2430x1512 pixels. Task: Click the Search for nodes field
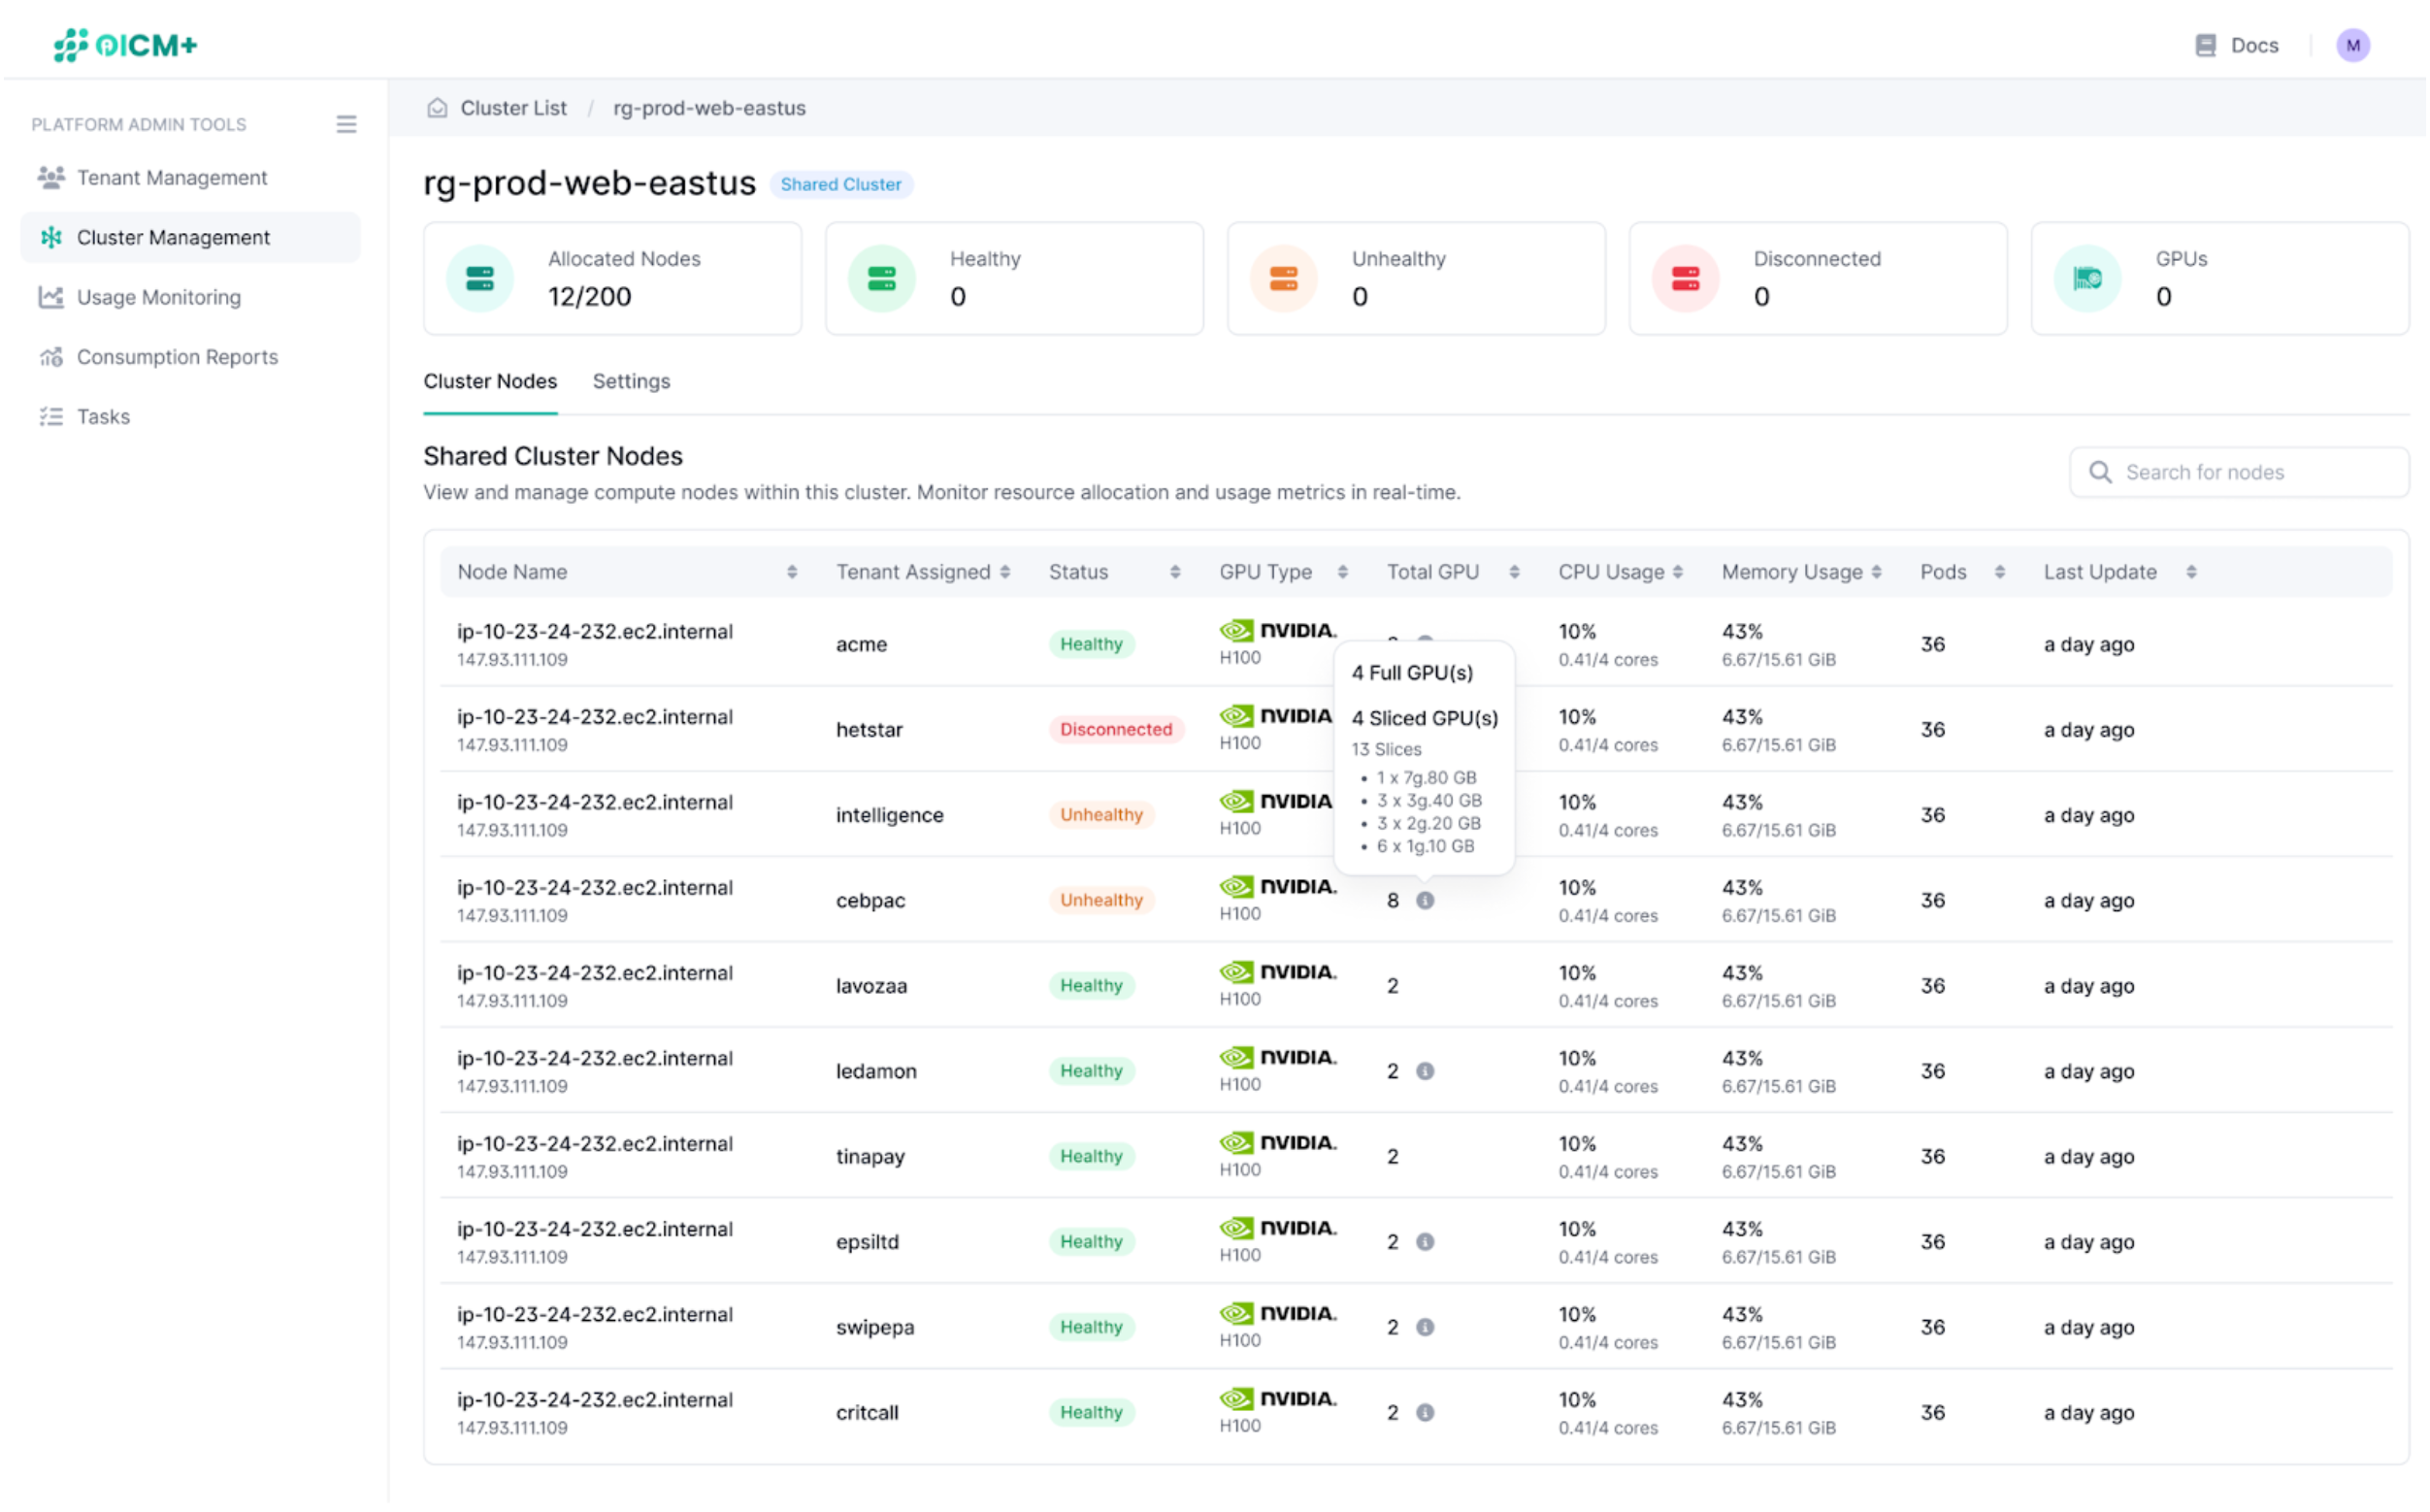coord(2240,472)
